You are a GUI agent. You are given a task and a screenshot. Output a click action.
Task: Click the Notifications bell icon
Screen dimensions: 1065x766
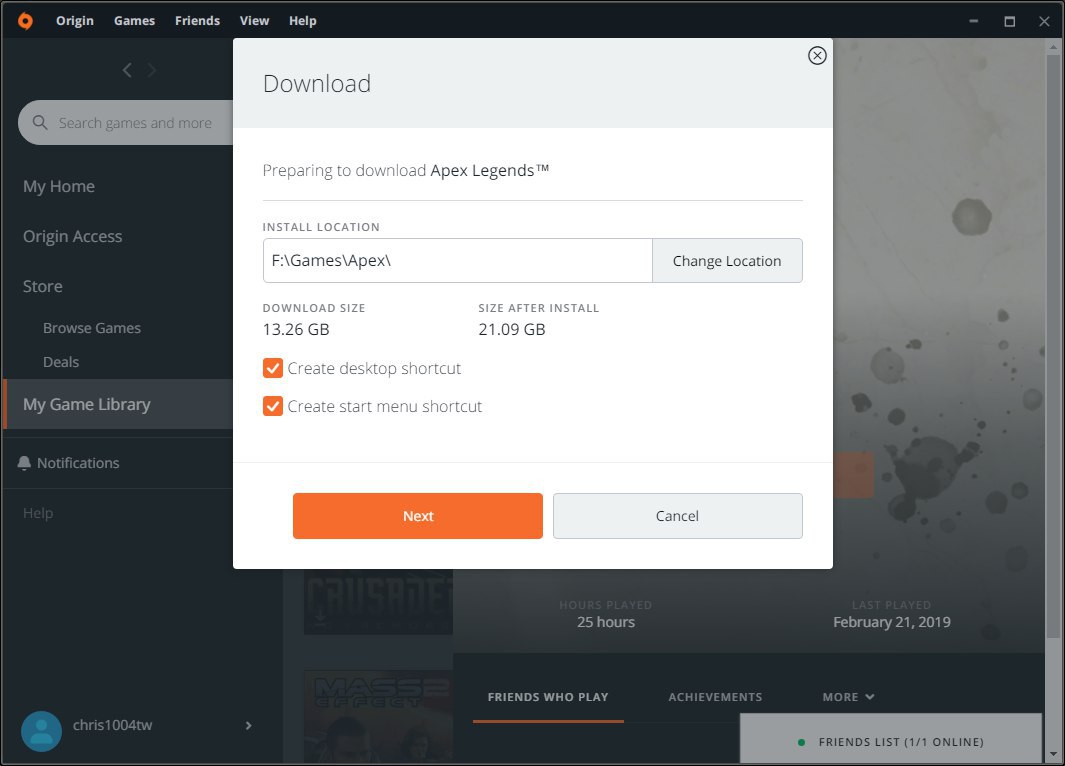tap(25, 463)
